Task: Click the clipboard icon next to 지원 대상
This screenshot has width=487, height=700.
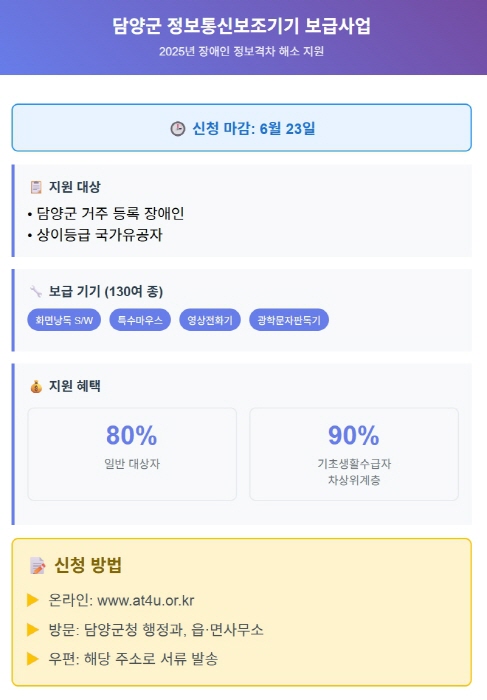Action: [36, 187]
